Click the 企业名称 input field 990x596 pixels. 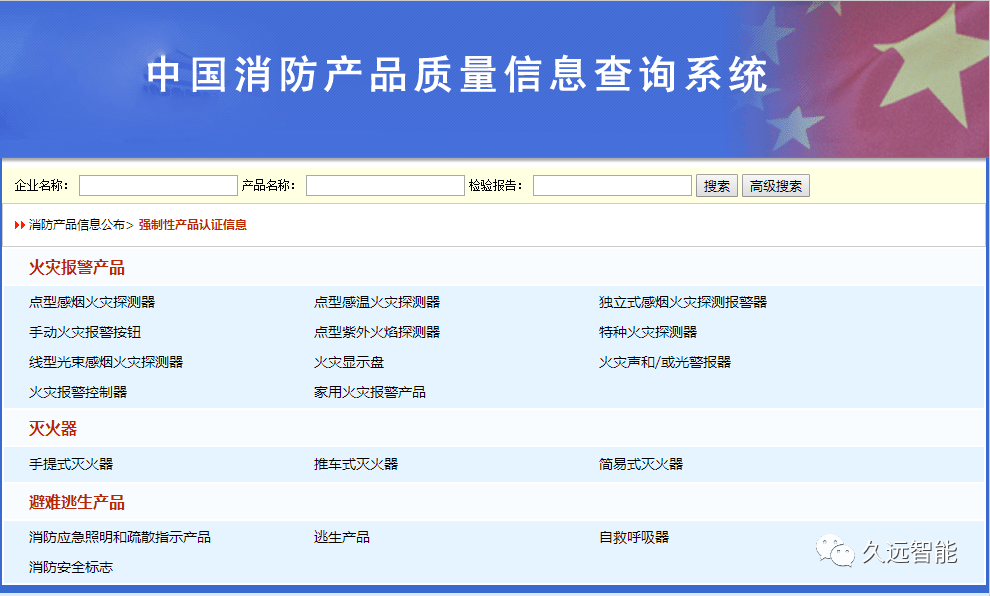click(x=158, y=186)
